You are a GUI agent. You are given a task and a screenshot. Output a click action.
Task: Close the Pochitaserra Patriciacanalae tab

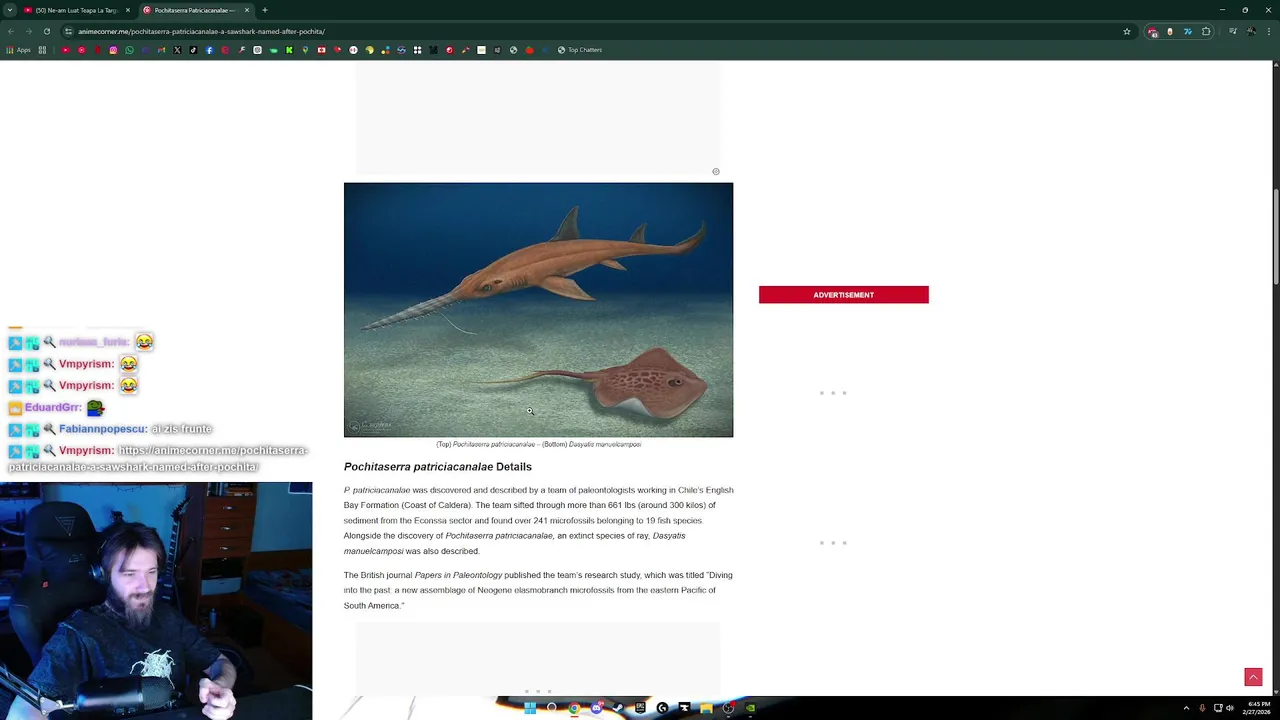tap(247, 10)
